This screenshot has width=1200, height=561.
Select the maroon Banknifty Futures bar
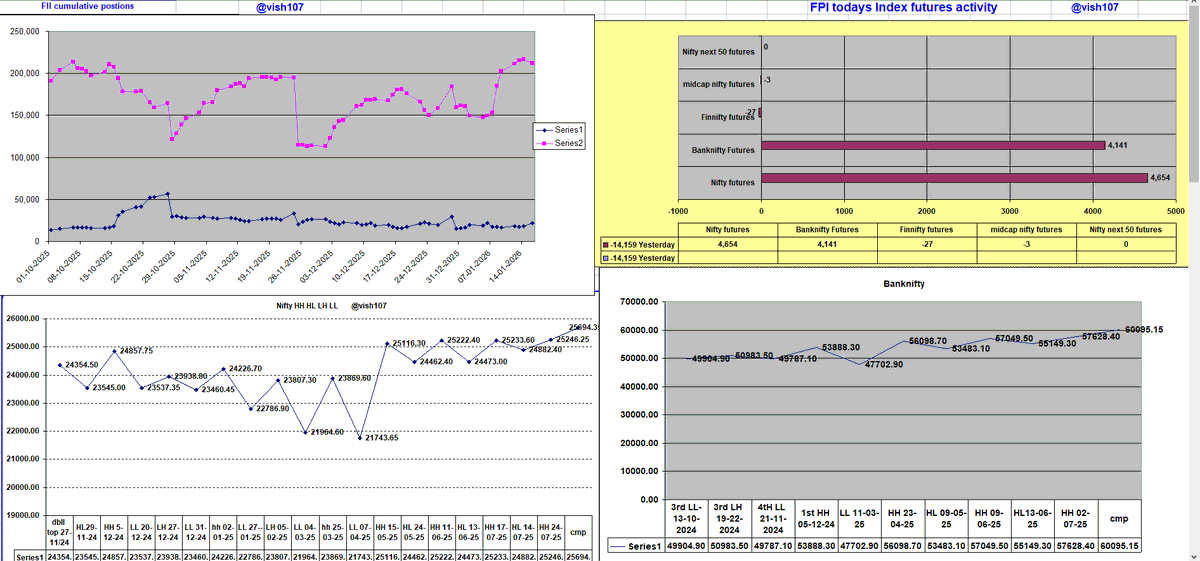click(933, 145)
